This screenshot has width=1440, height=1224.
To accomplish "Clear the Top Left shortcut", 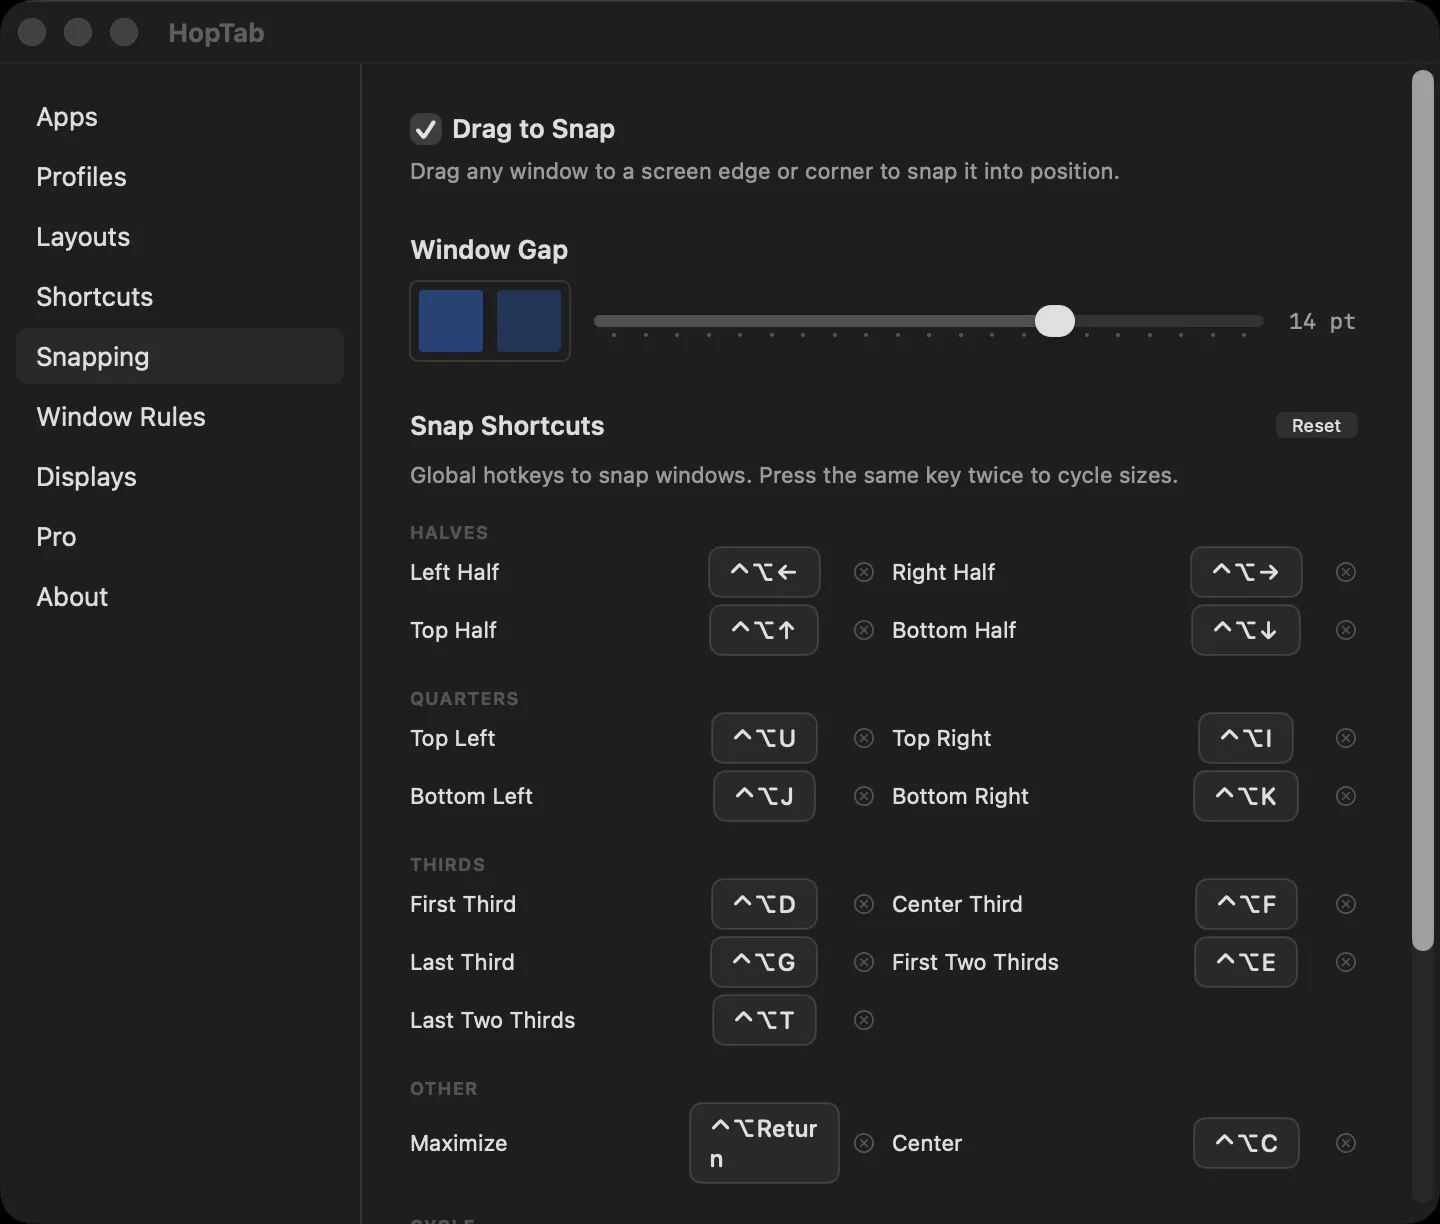I will 864,738.
